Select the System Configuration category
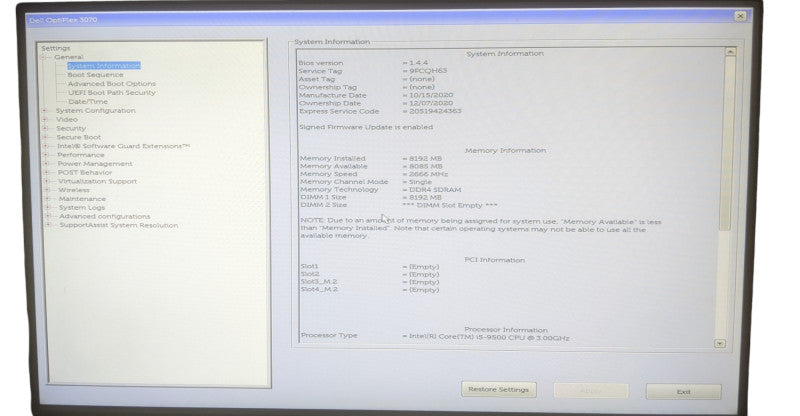This screenshot has height=416, width=800. coord(95,111)
